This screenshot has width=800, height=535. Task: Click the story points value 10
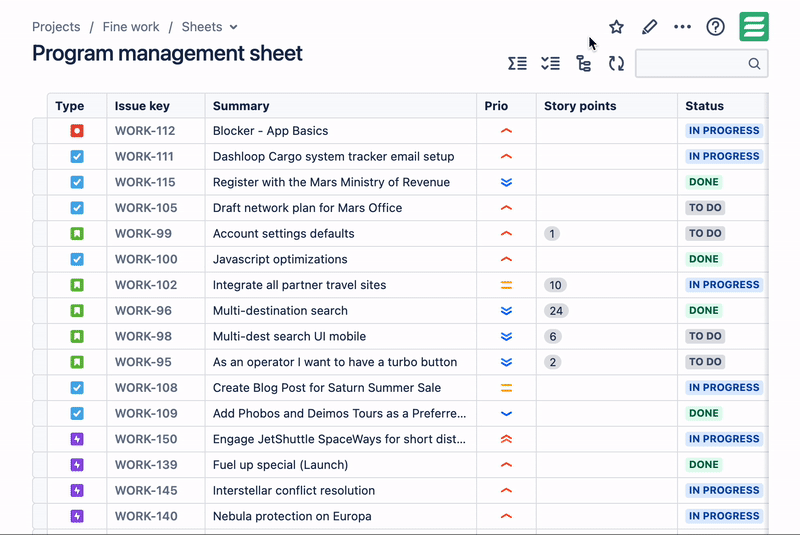[x=556, y=285]
